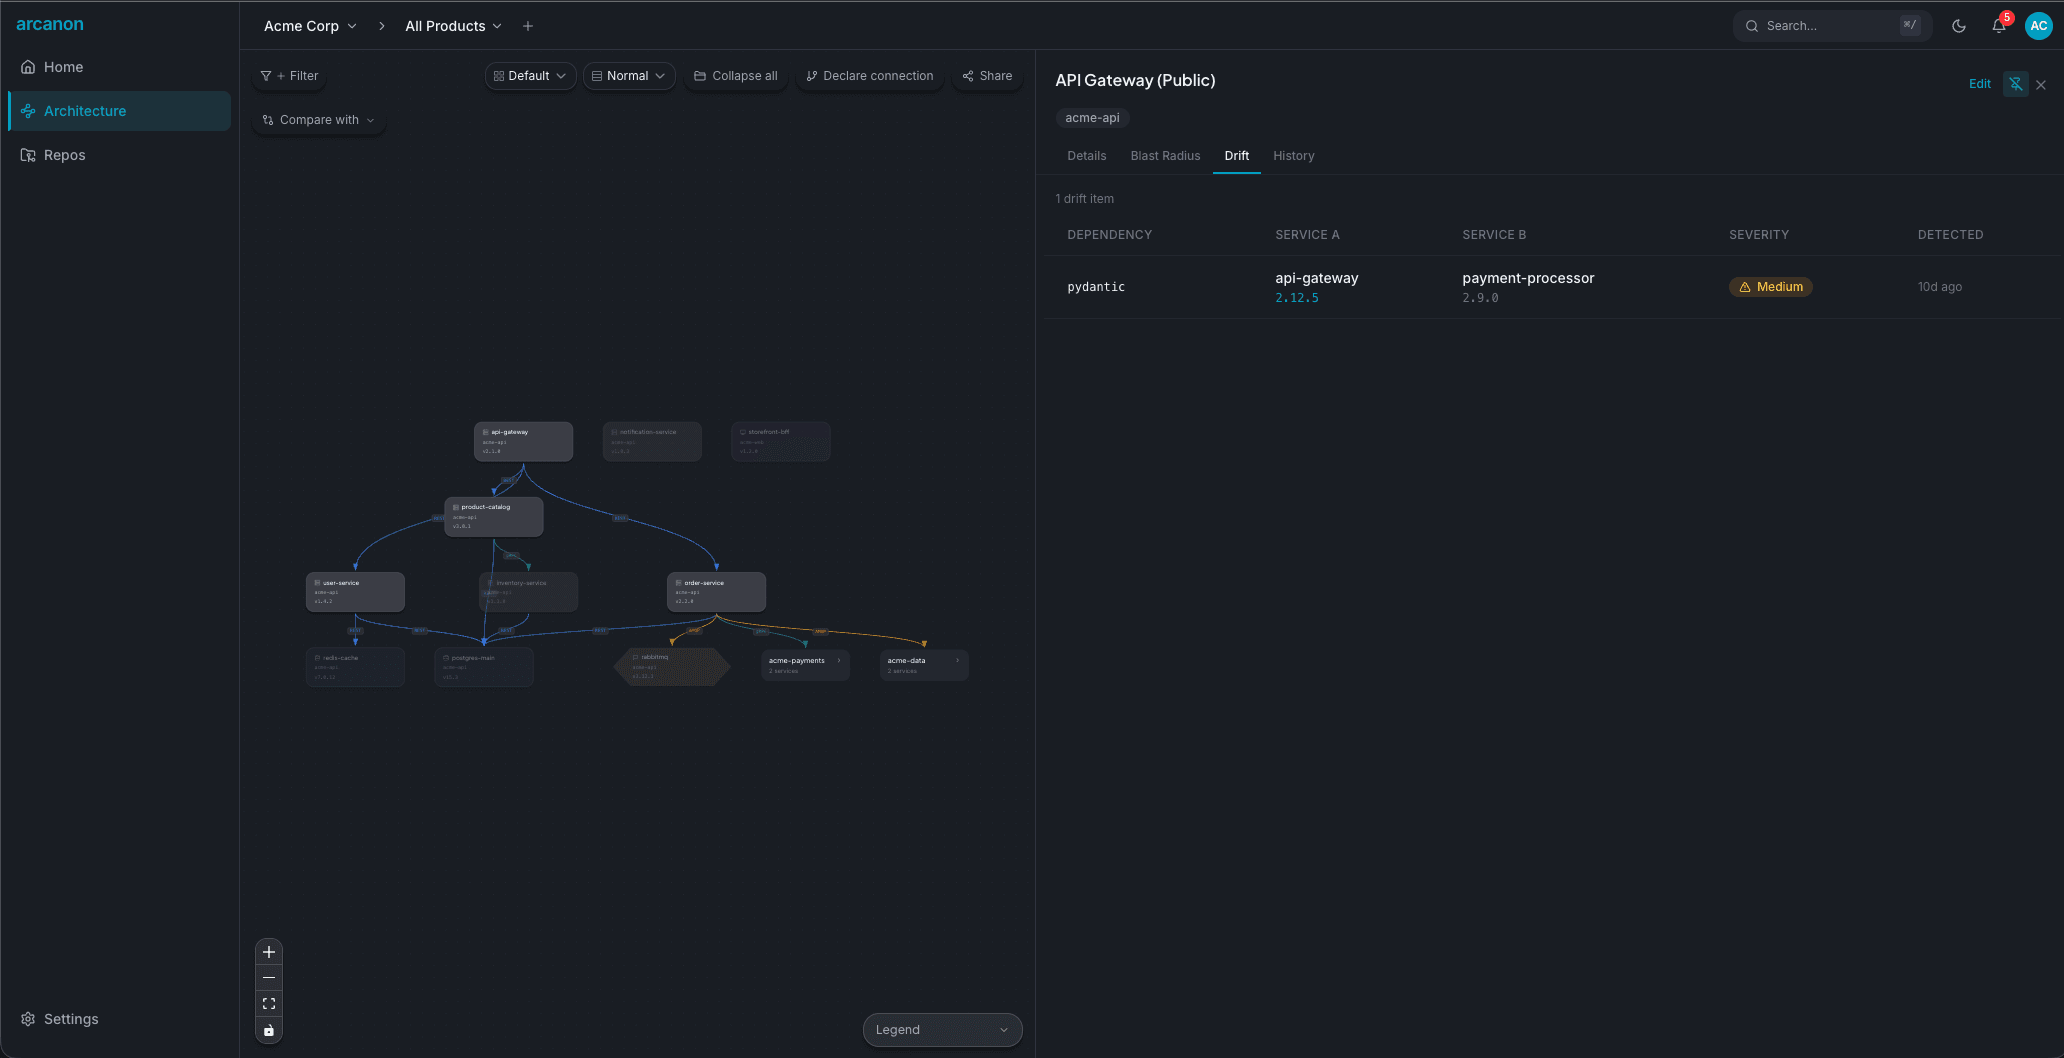
Task: Click the zoom in plus icon
Action: tap(268, 952)
